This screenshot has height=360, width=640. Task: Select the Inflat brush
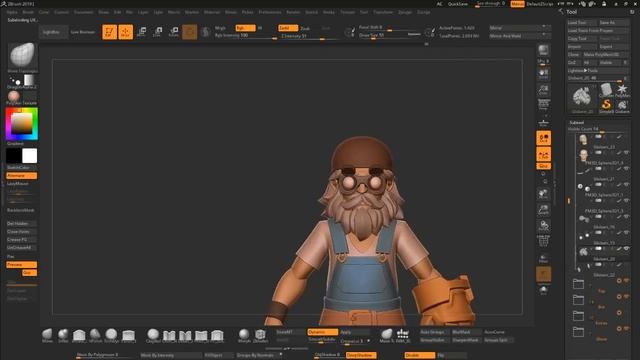[63, 336]
